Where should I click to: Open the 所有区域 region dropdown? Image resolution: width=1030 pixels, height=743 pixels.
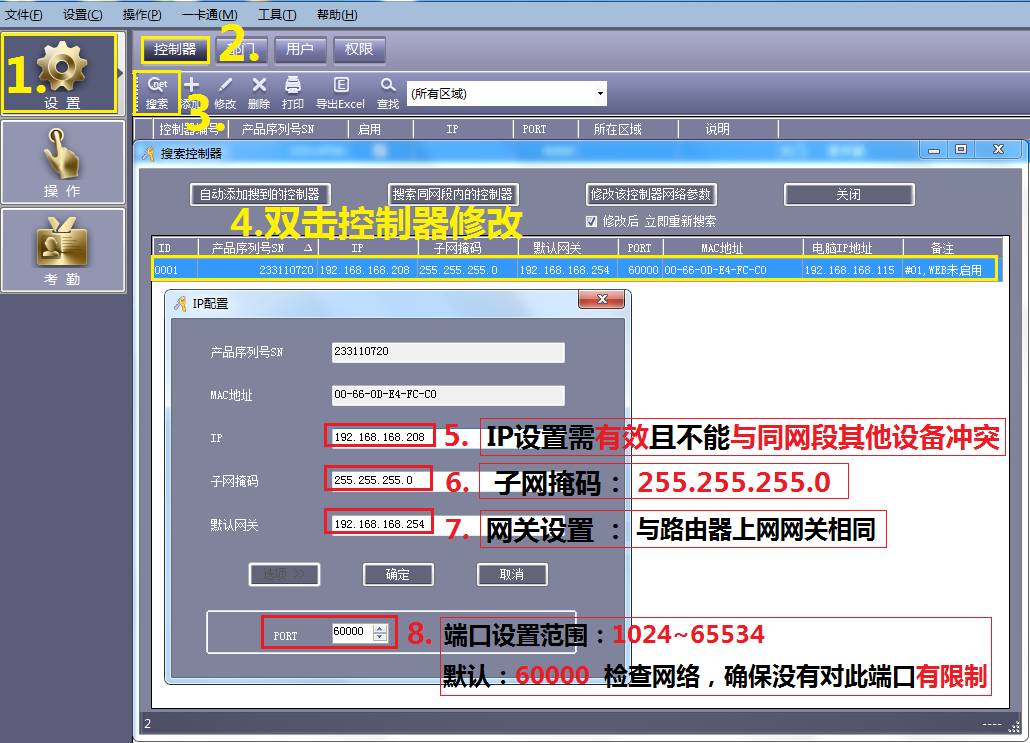point(598,92)
